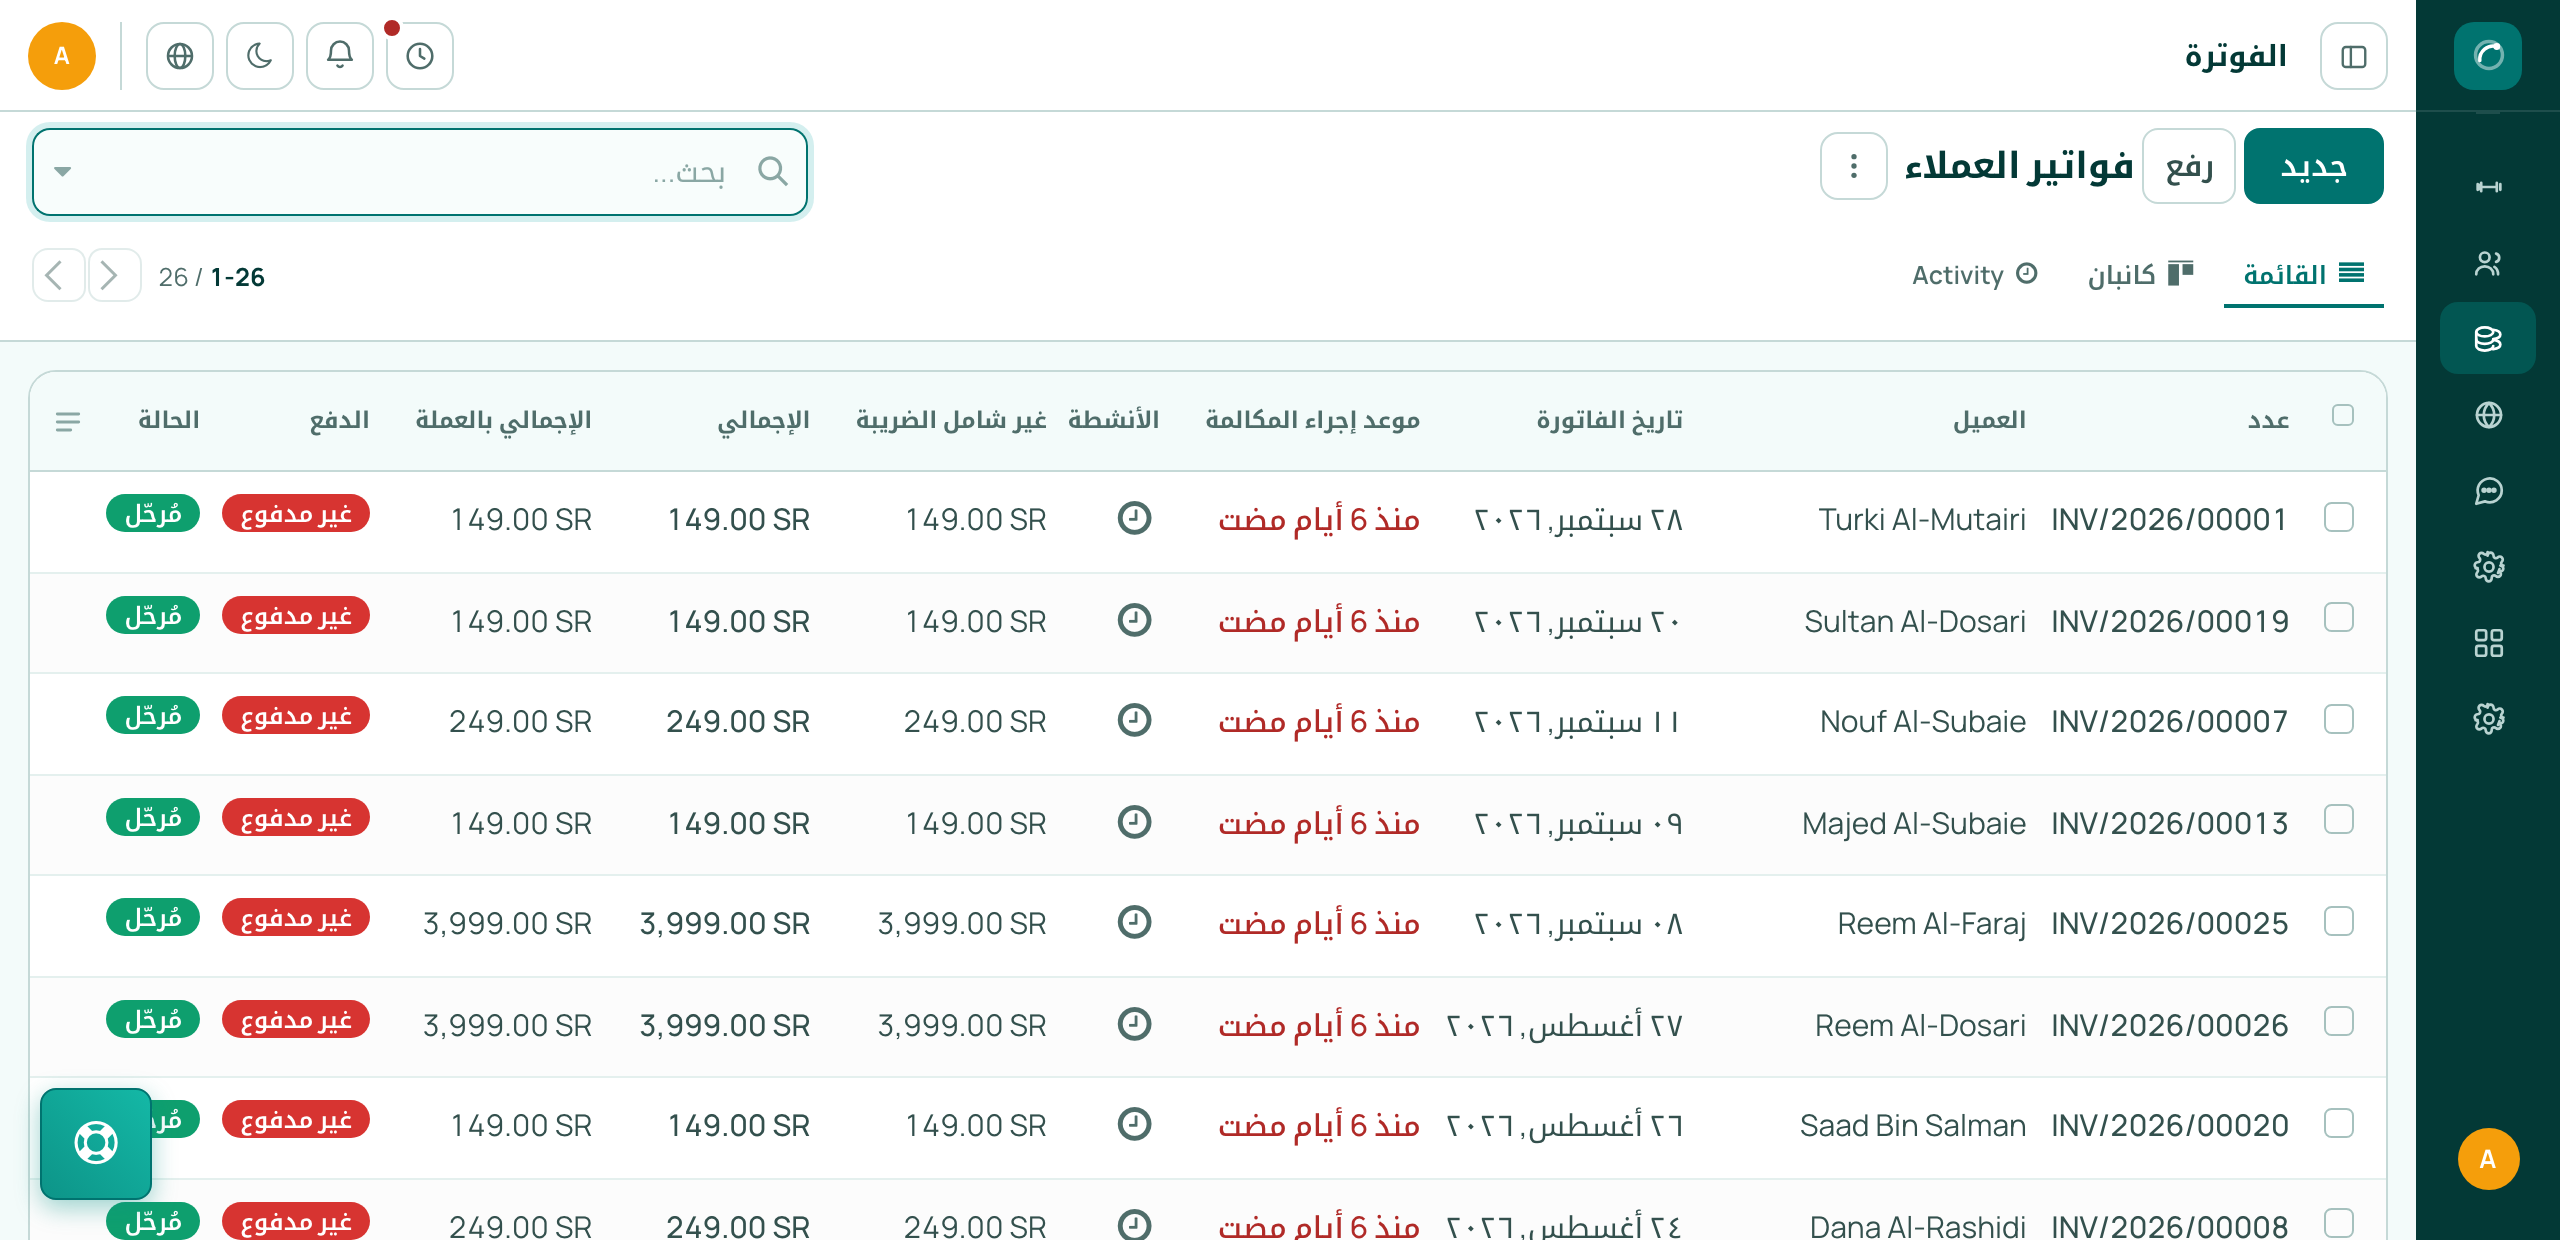Open the sidebar bottom user avatar
Image resolution: width=2560 pixels, height=1240 pixels.
tap(2488, 1159)
